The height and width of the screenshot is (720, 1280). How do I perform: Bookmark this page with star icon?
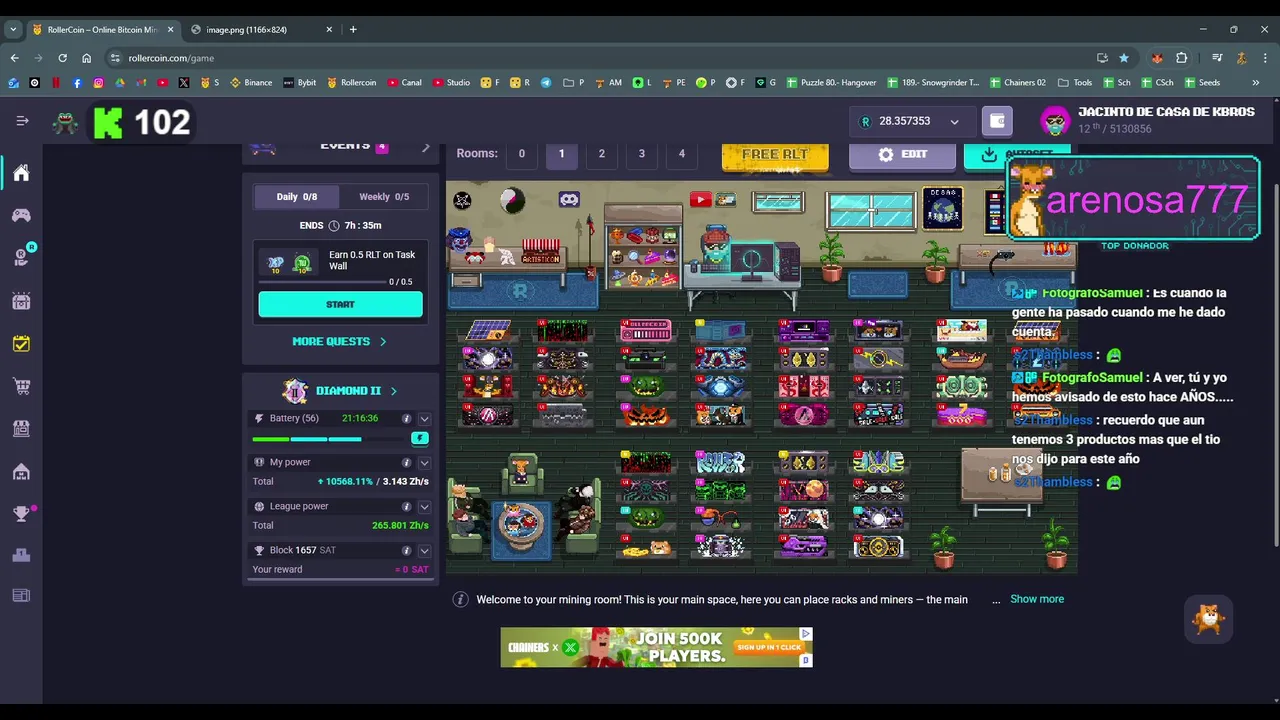(x=1124, y=58)
